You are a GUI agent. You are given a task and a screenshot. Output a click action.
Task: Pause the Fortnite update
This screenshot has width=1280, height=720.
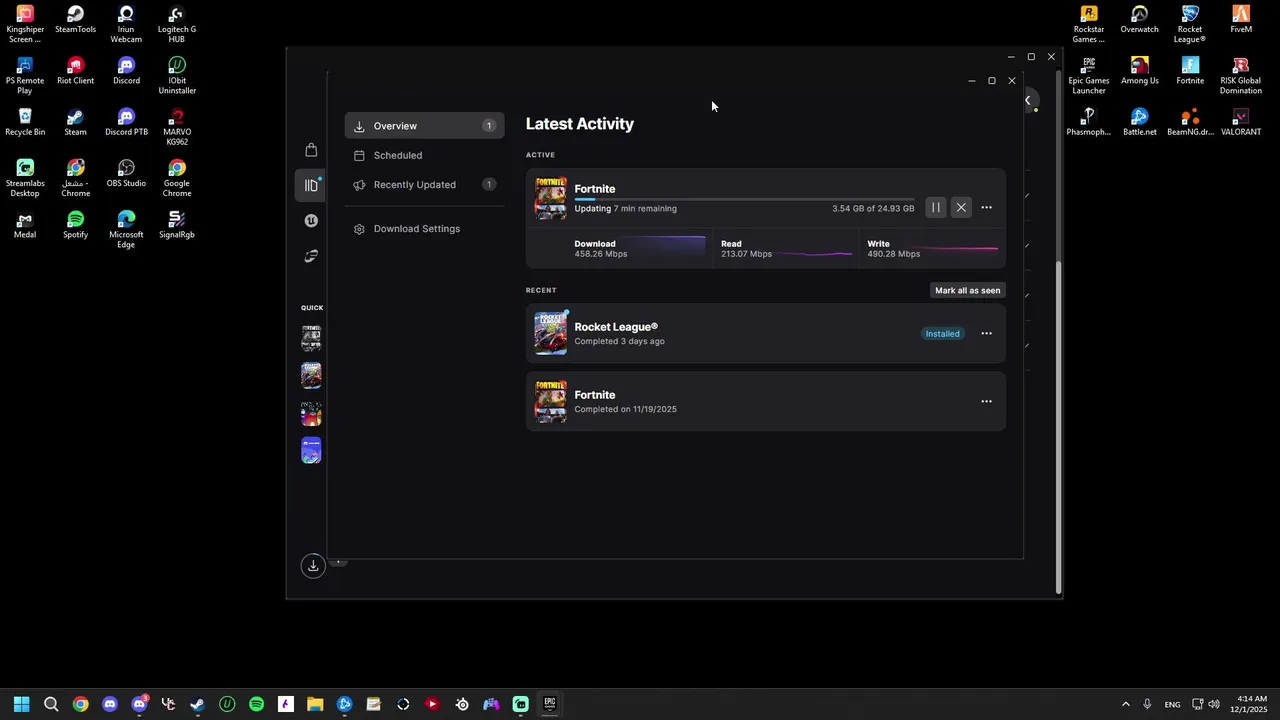click(x=936, y=208)
